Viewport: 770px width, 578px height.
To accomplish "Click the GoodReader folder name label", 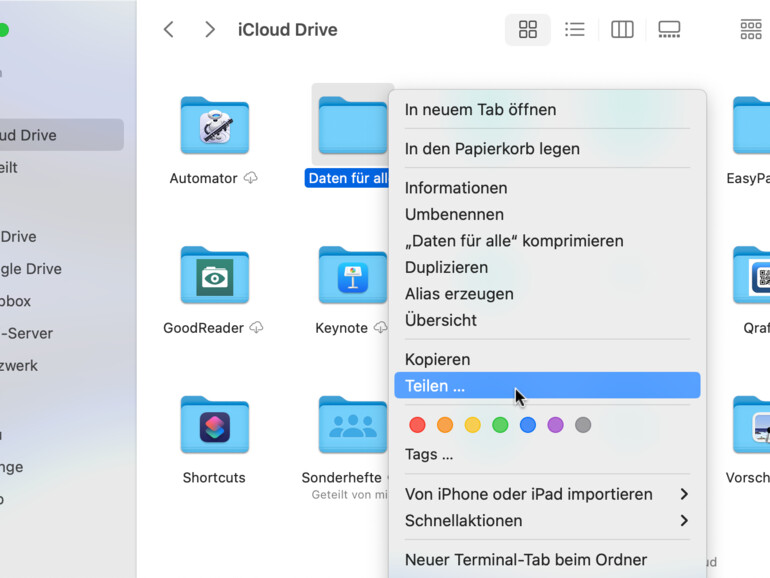I will point(203,328).
